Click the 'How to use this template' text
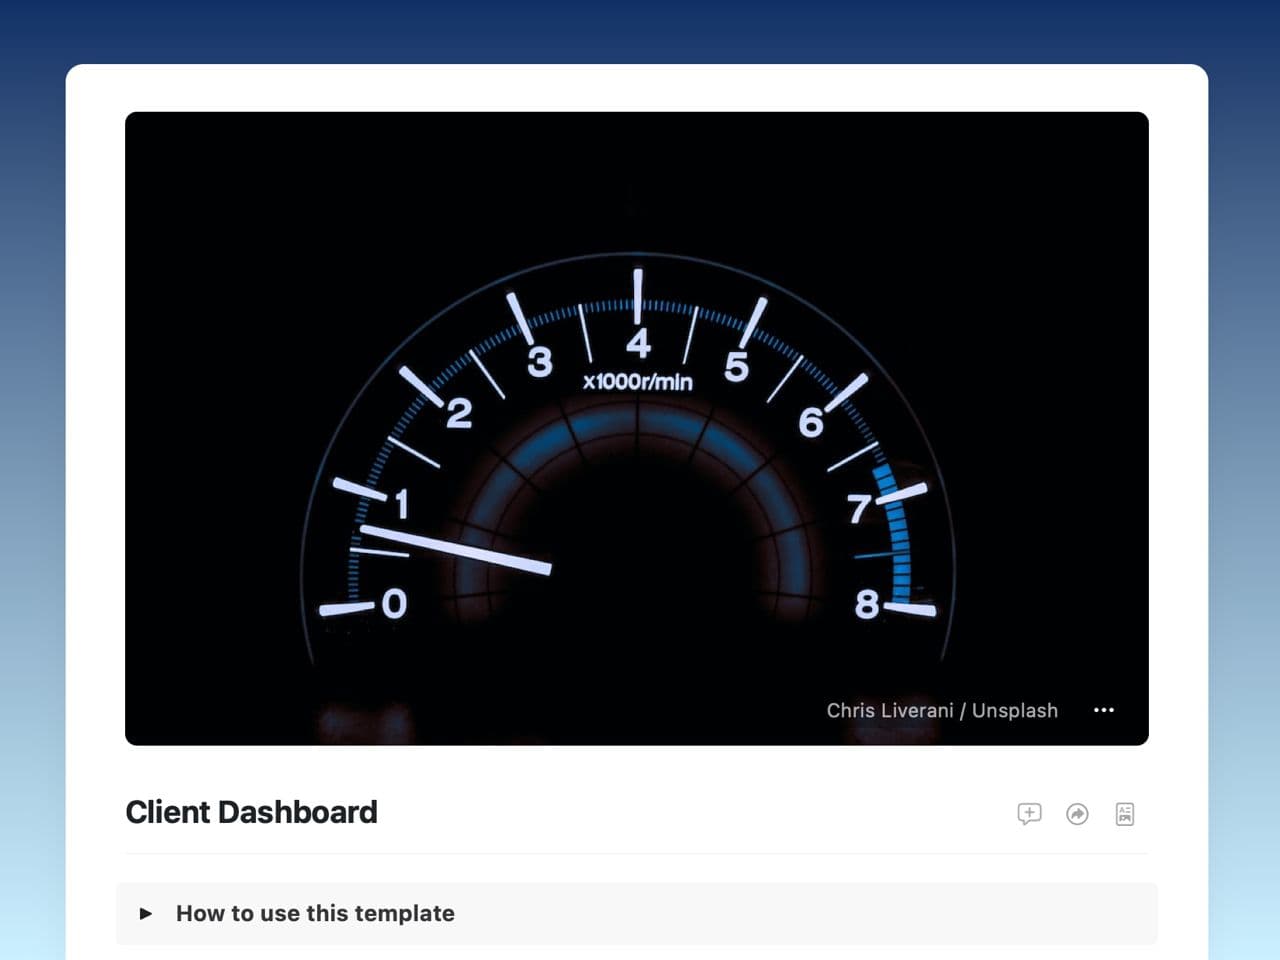1280x960 pixels. click(x=315, y=913)
